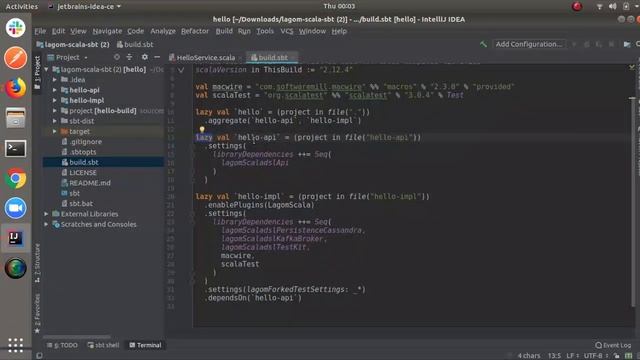
Task: Collapse the lagom-scala-sbt root node
Action: [47, 69]
